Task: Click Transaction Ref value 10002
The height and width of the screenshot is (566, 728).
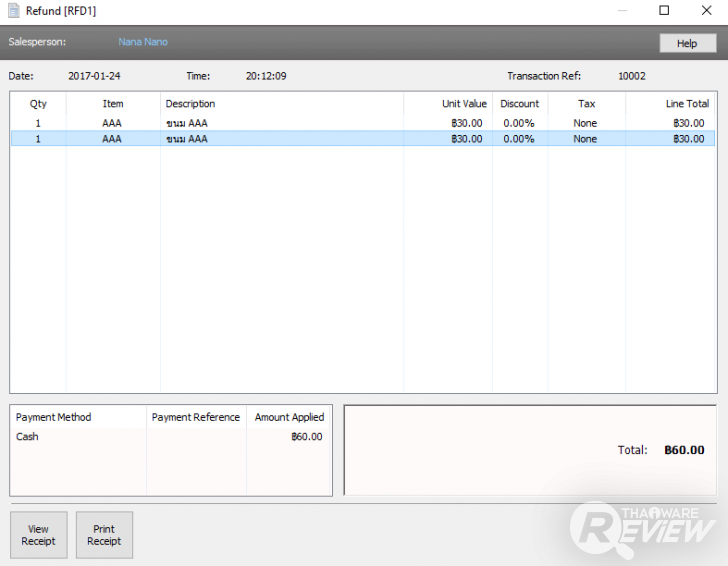Action: coord(632,76)
